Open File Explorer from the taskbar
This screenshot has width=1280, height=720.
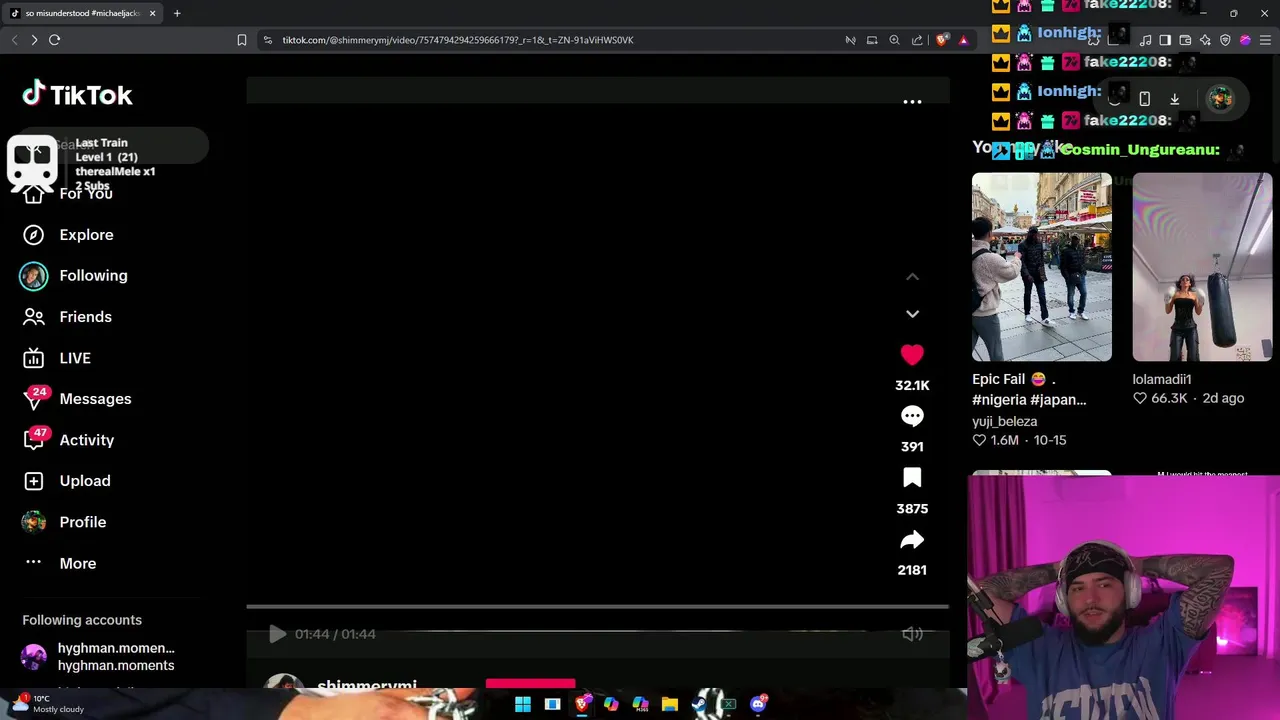670,704
